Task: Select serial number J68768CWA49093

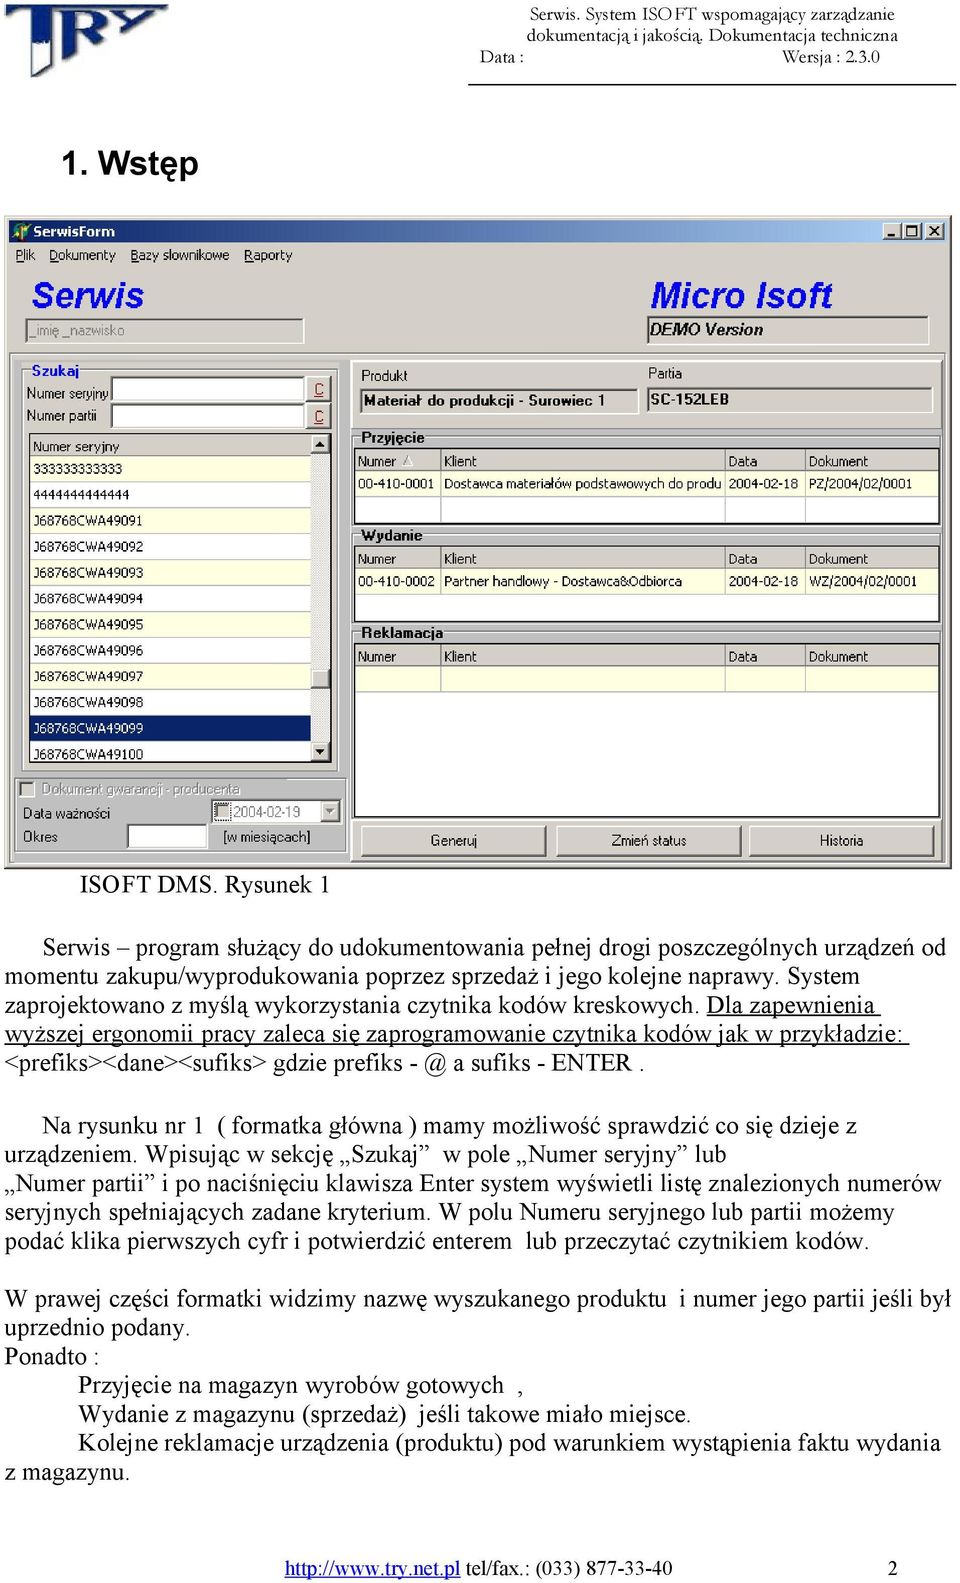Action: pos(170,572)
